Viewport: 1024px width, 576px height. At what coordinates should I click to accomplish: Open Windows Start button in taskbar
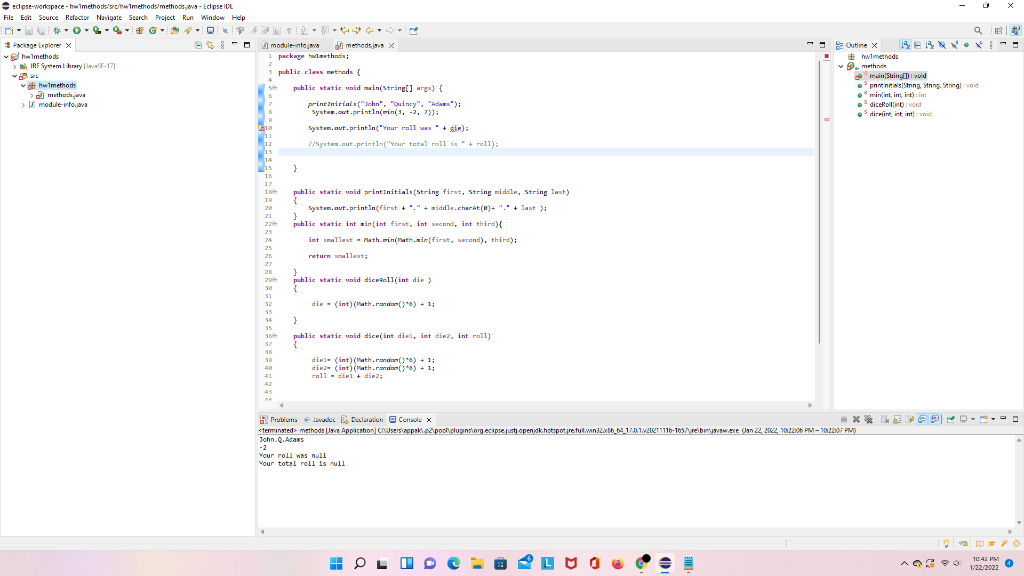click(336, 563)
